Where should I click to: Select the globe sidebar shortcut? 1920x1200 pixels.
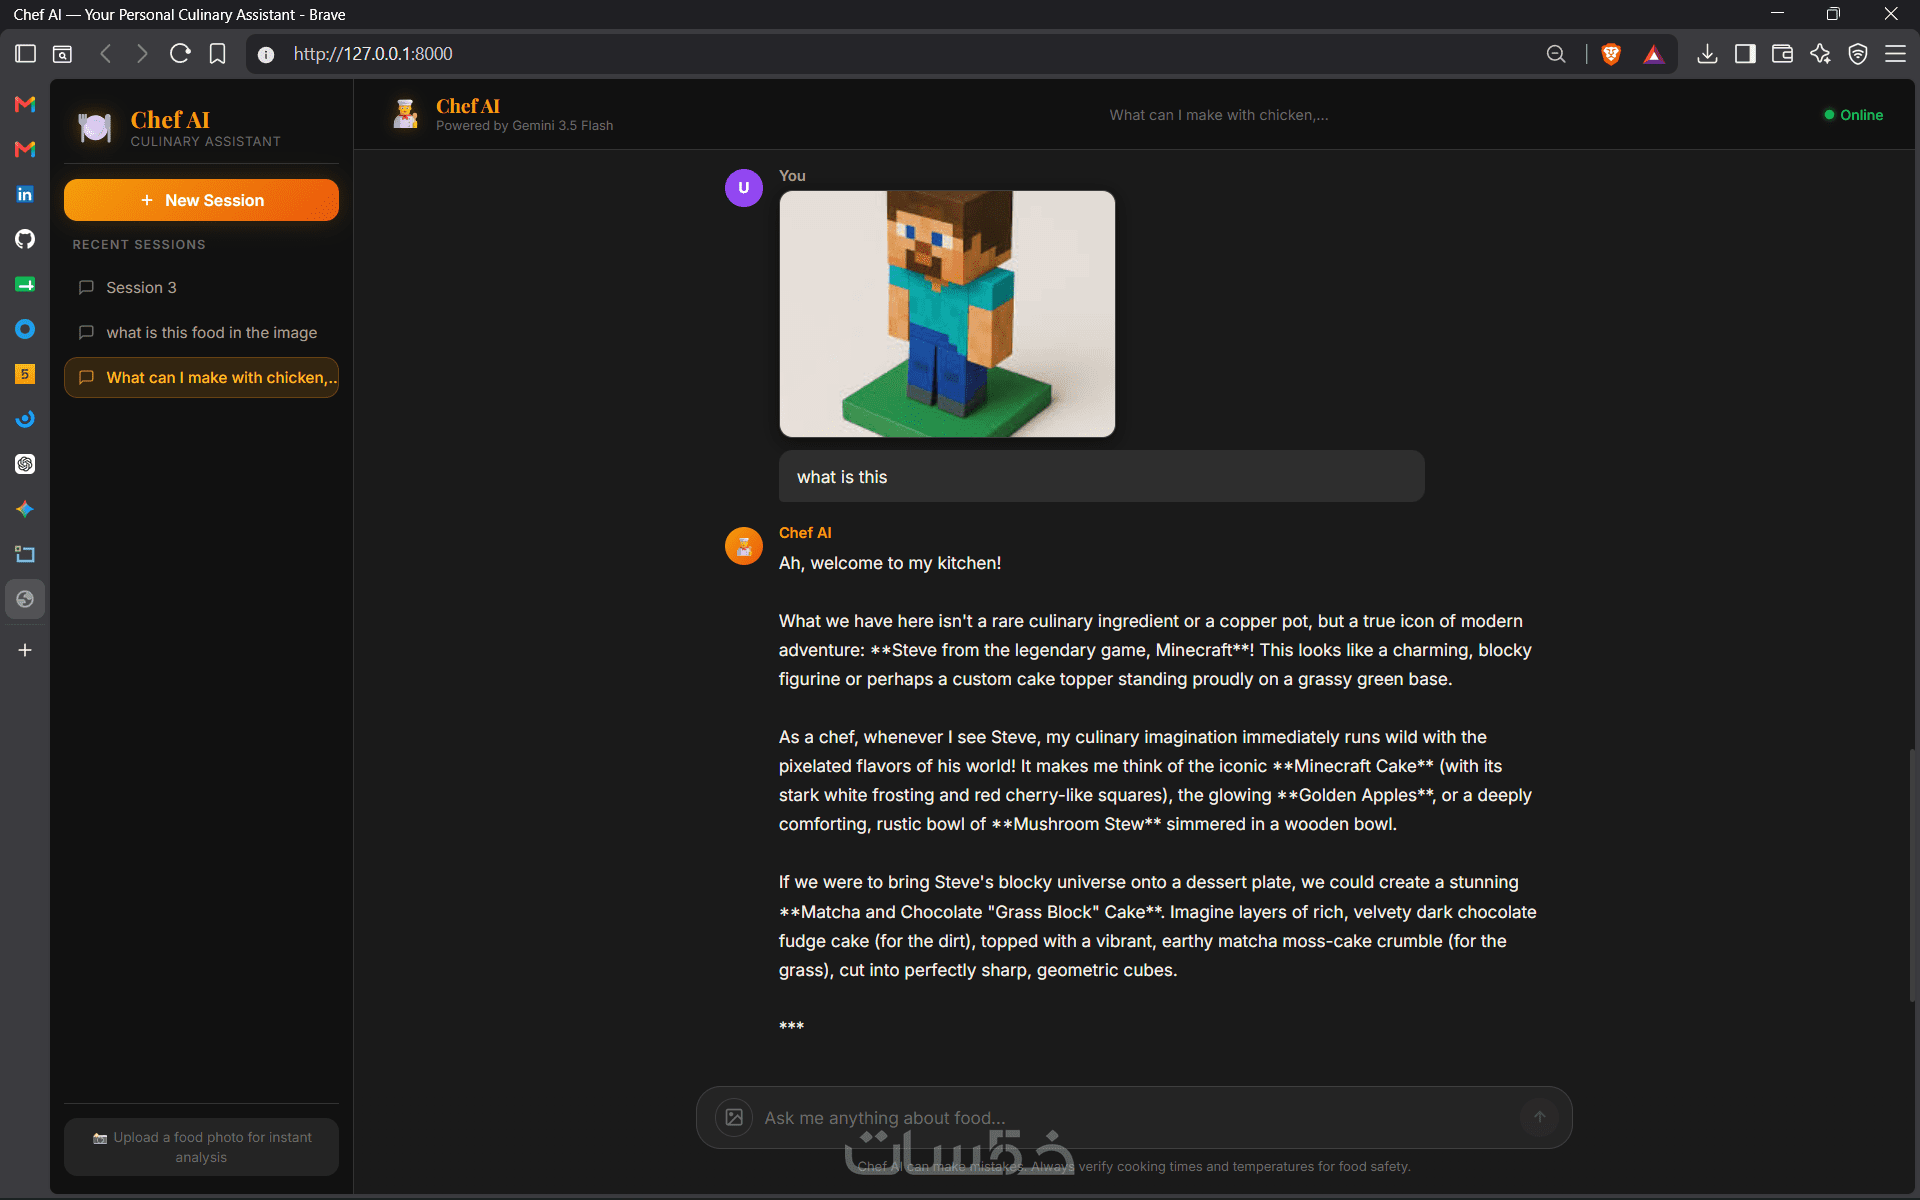[25, 599]
